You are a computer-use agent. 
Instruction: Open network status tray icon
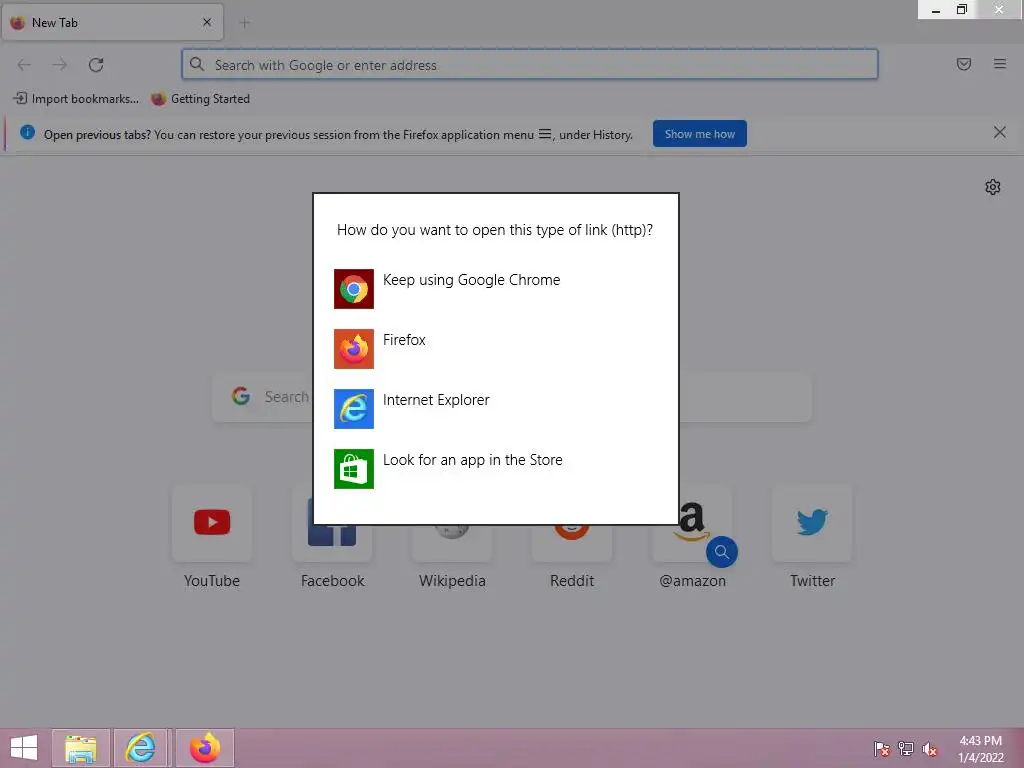tap(906, 748)
